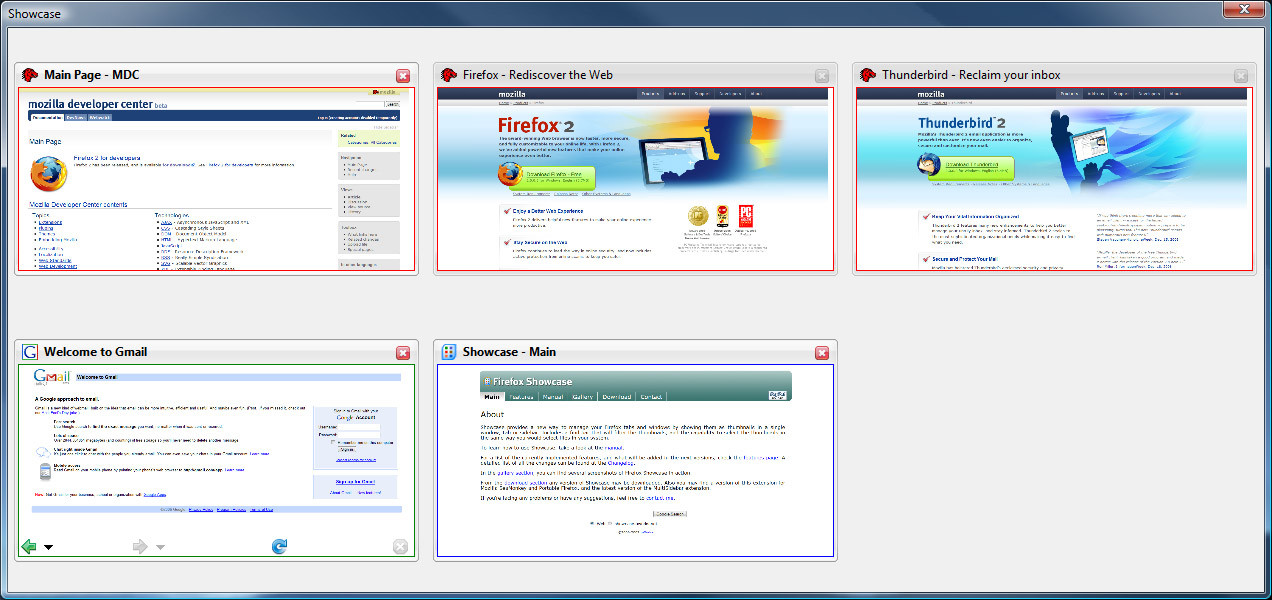The image size is (1272, 600).
Task: Open the Back history dropdown arrow
Action: [48, 547]
